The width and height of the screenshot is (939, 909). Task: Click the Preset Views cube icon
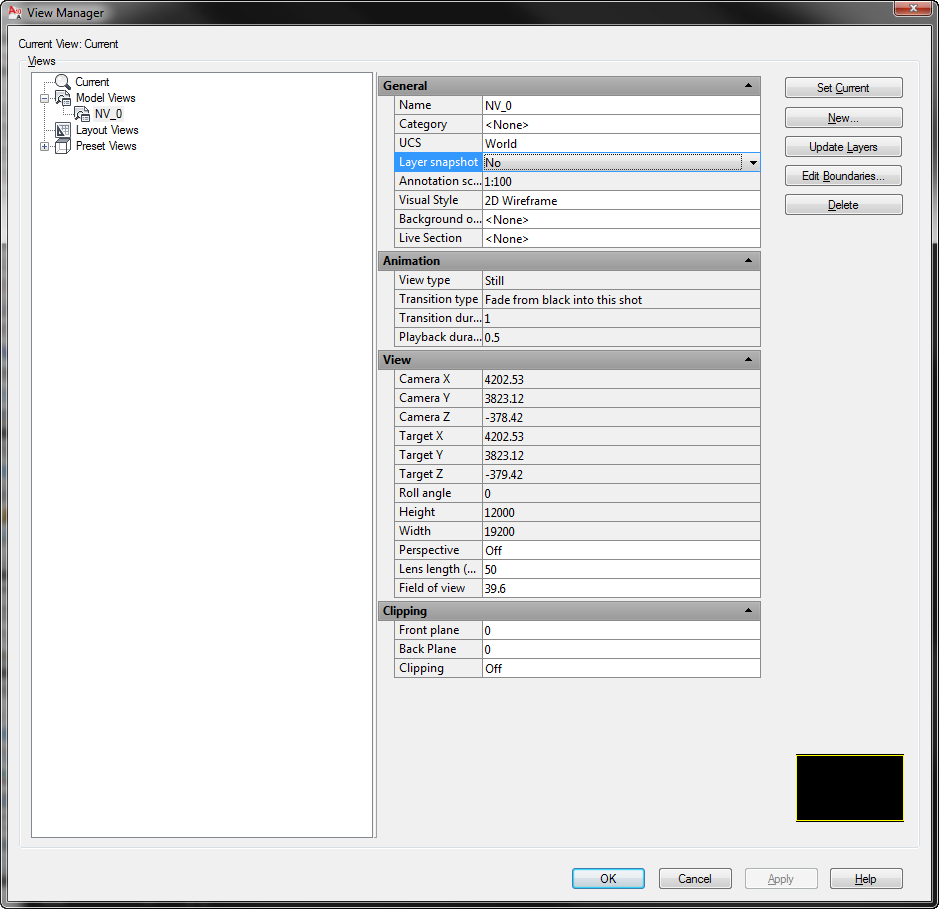coord(63,146)
